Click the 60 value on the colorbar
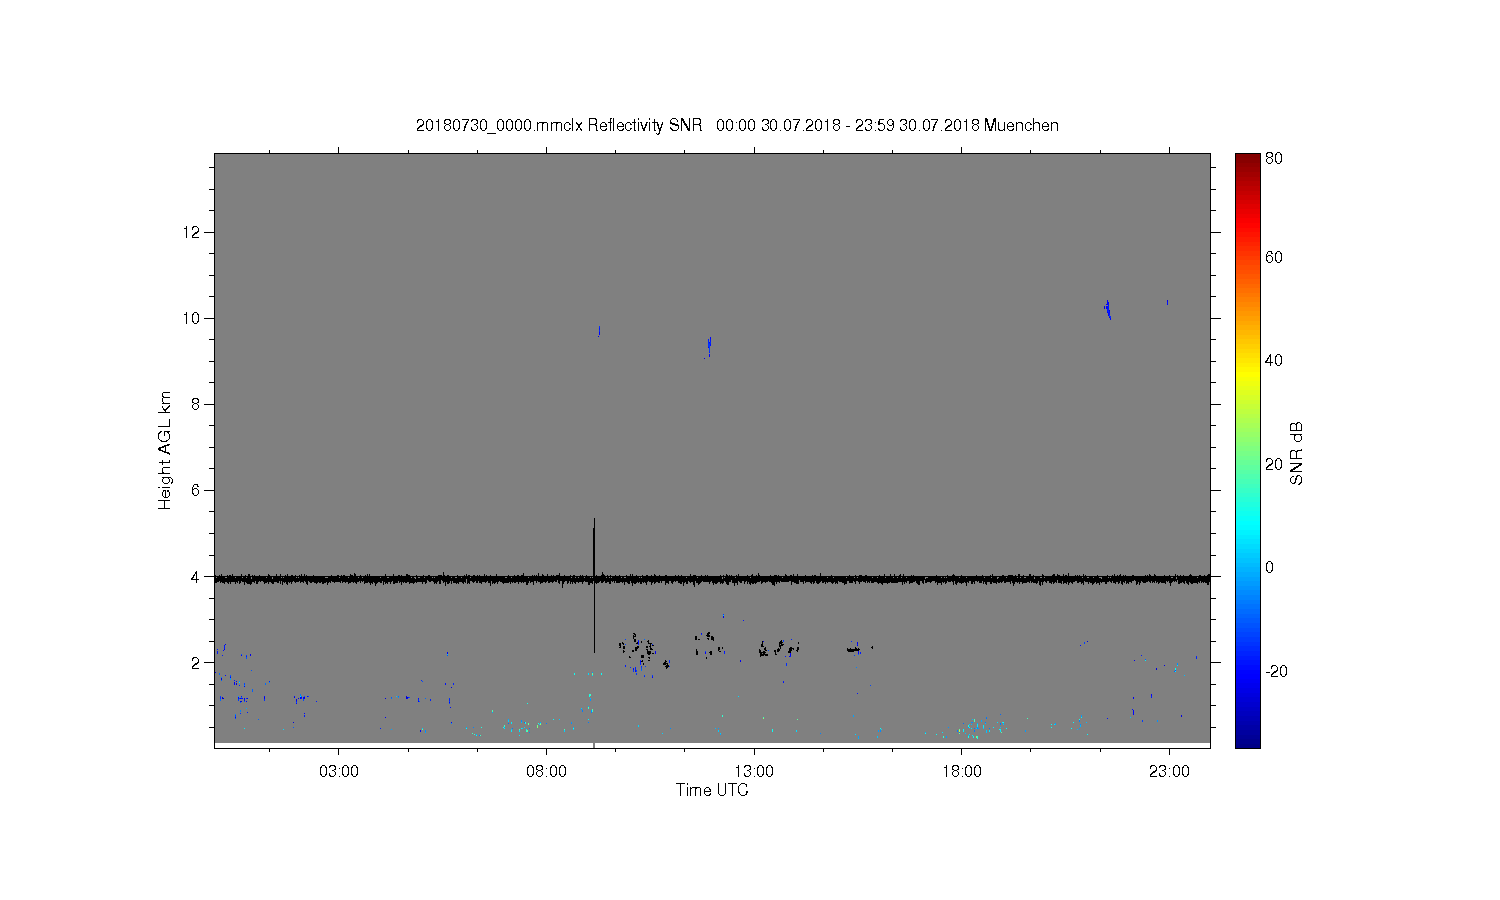Image resolution: width=1500 pixels, height=900 pixels. 1274,258
